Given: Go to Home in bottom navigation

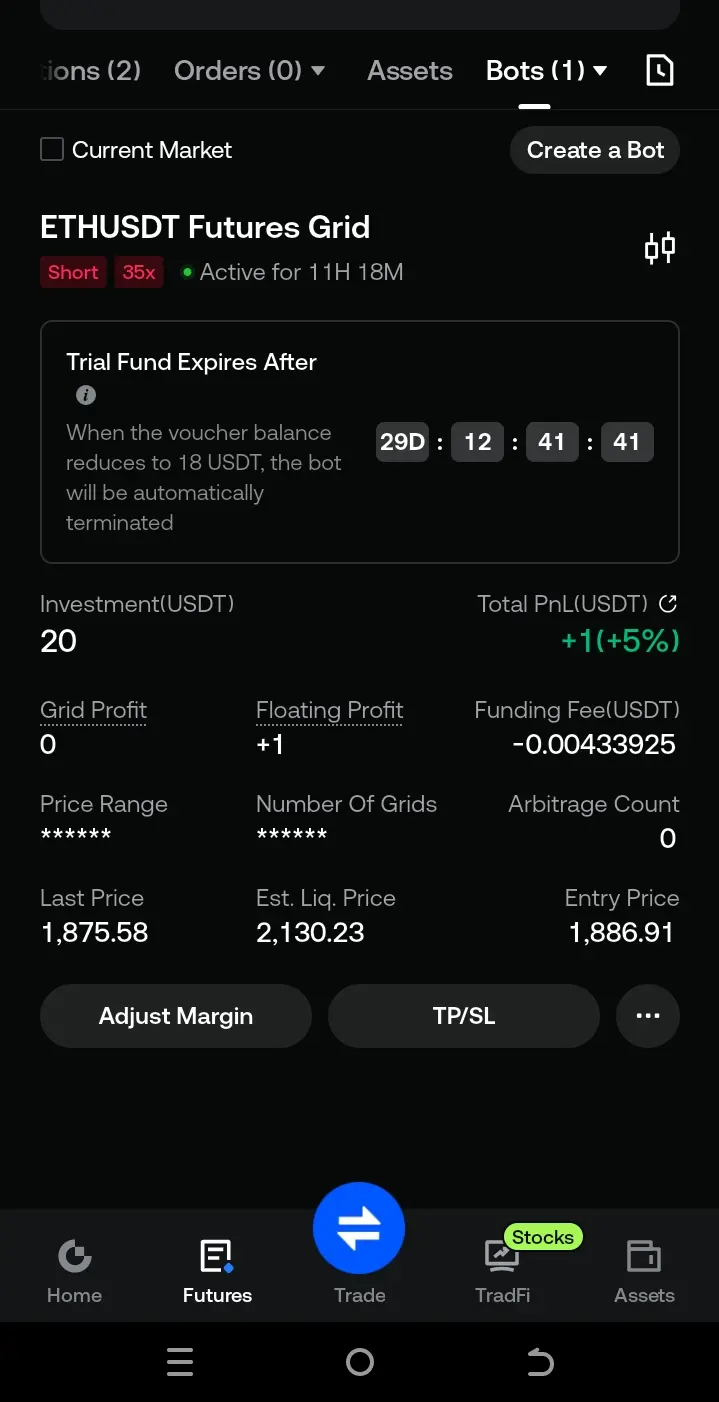Looking at the screenshot, I should [75, 1271].
